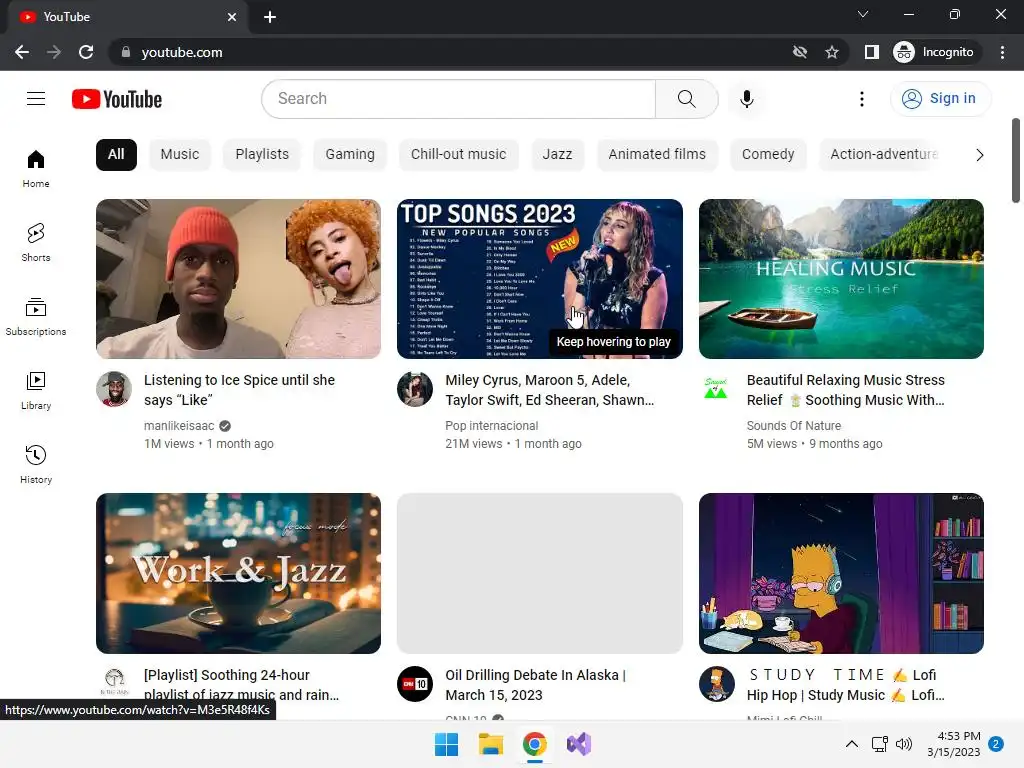This screenshot has width=1024, height=768.
Task: Click the search magnifier button
Action: [x=686, y=99]
